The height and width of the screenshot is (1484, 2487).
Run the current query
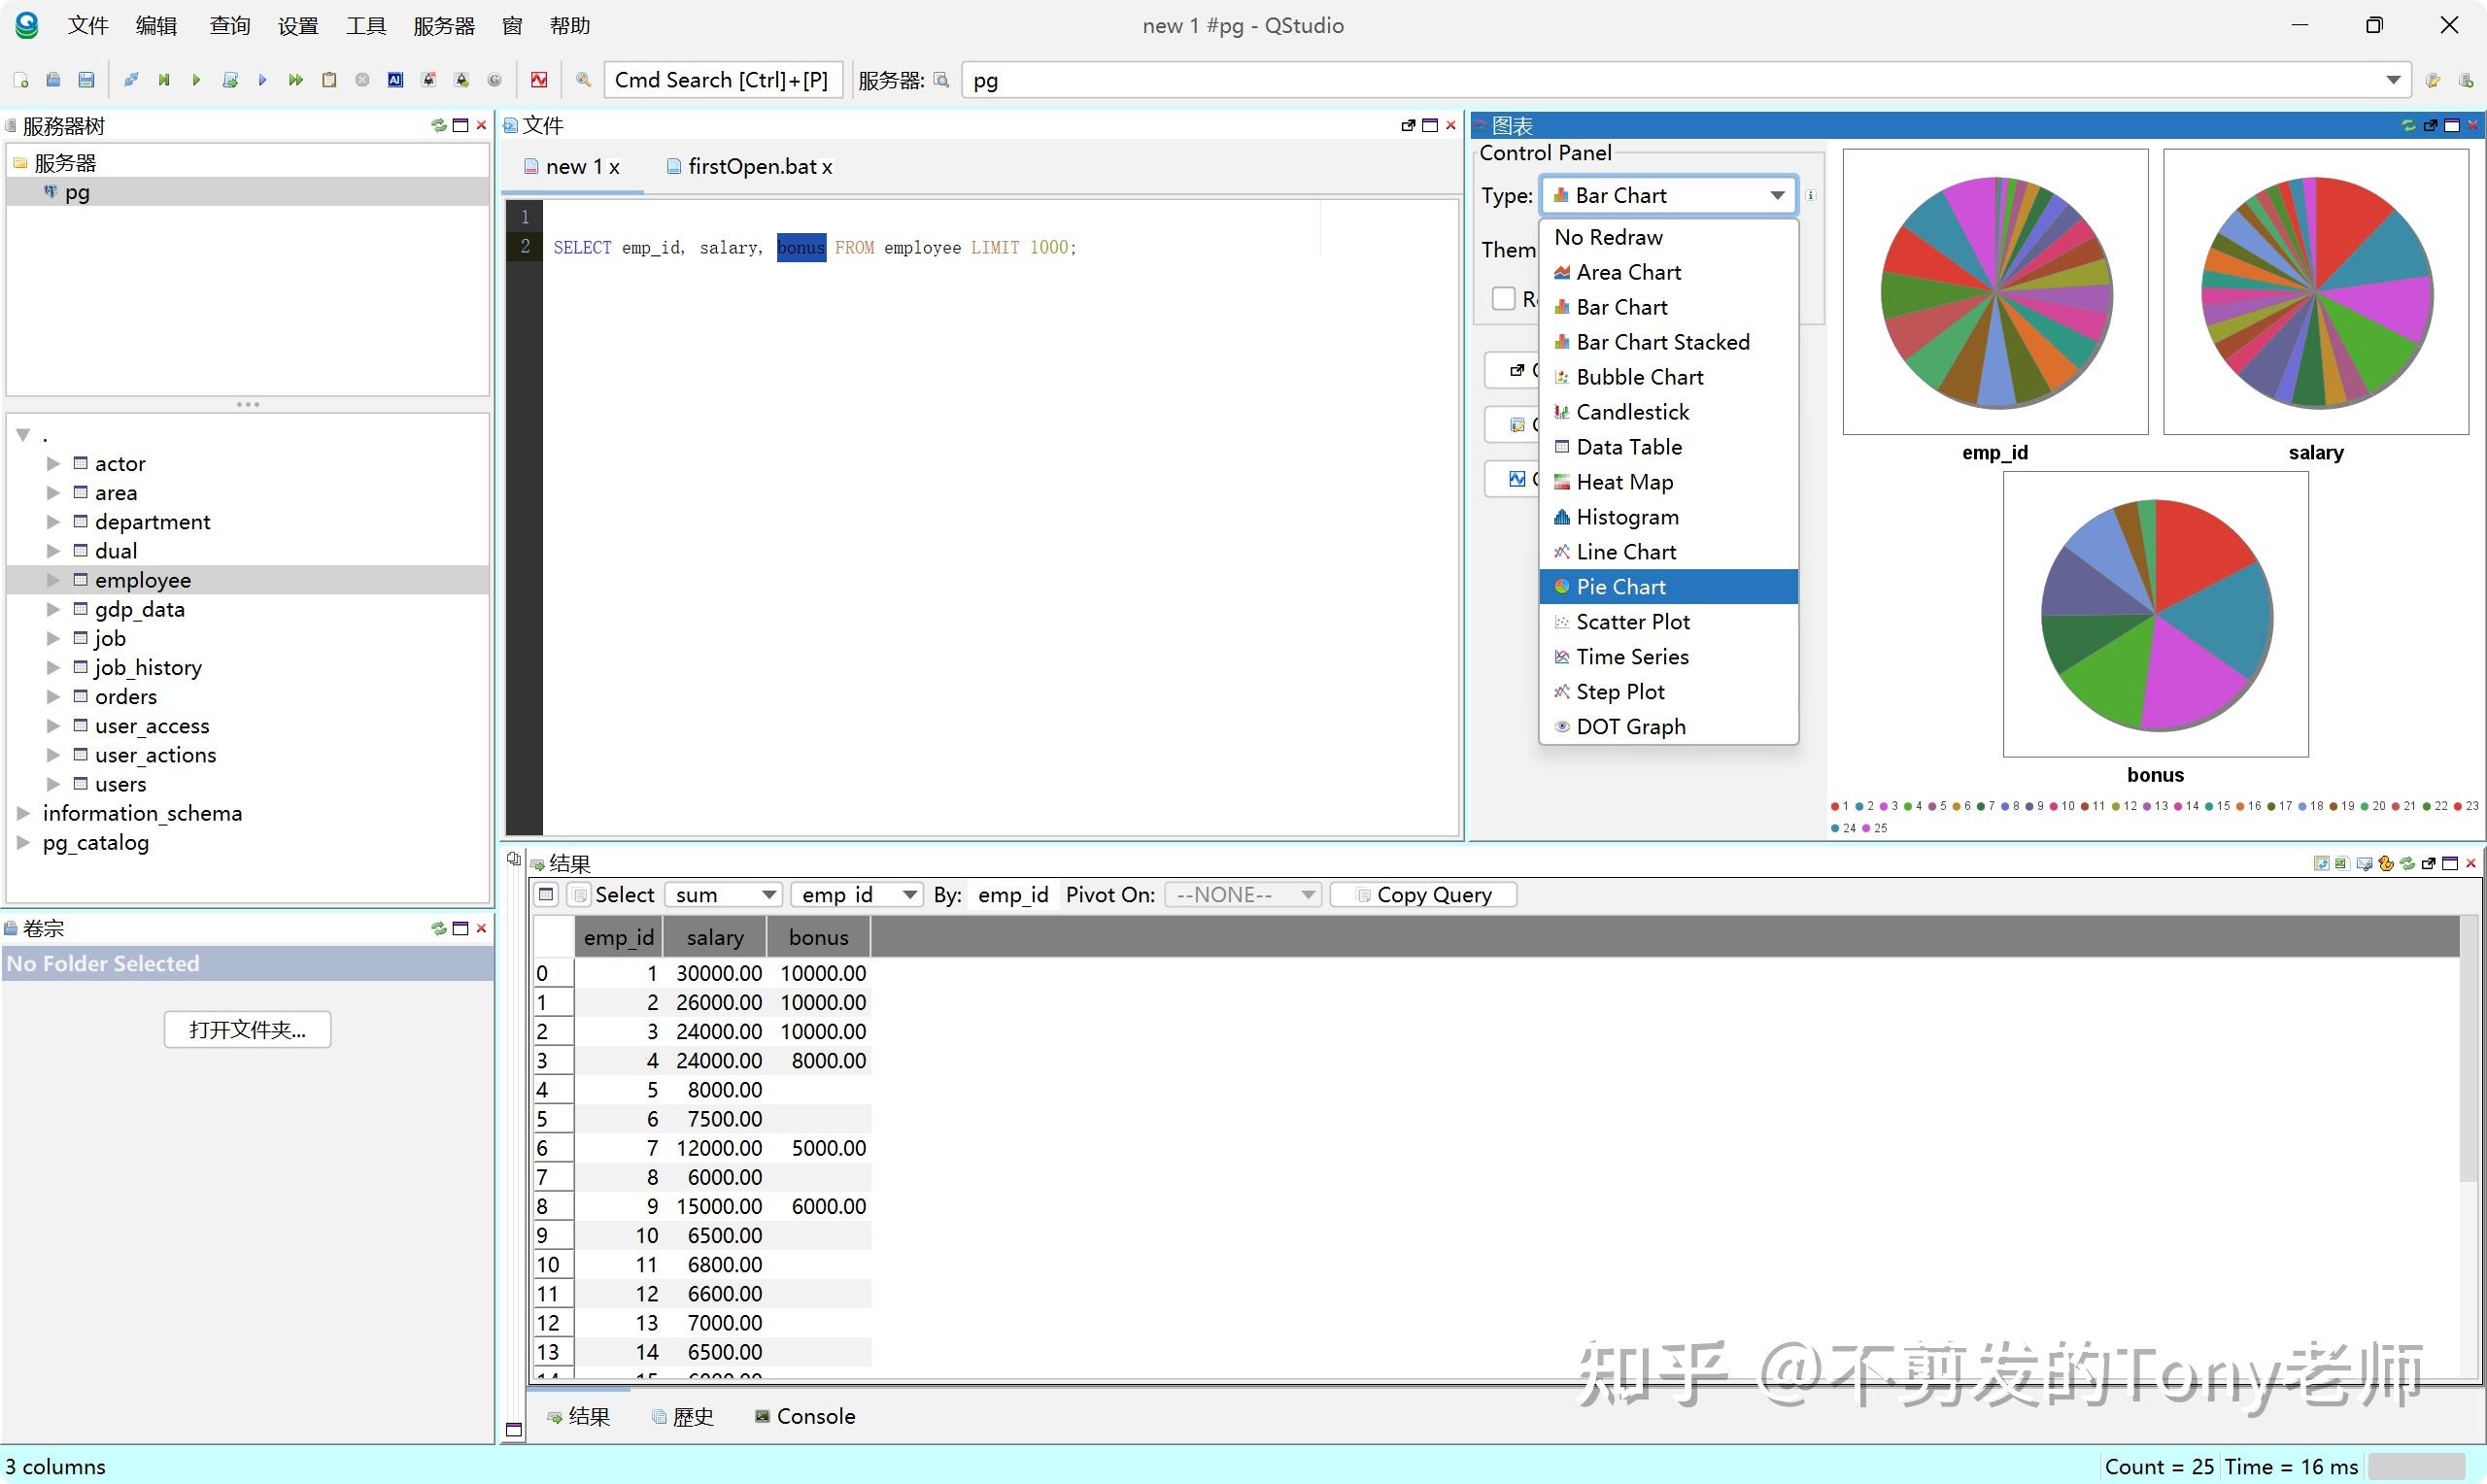[196, 80]
